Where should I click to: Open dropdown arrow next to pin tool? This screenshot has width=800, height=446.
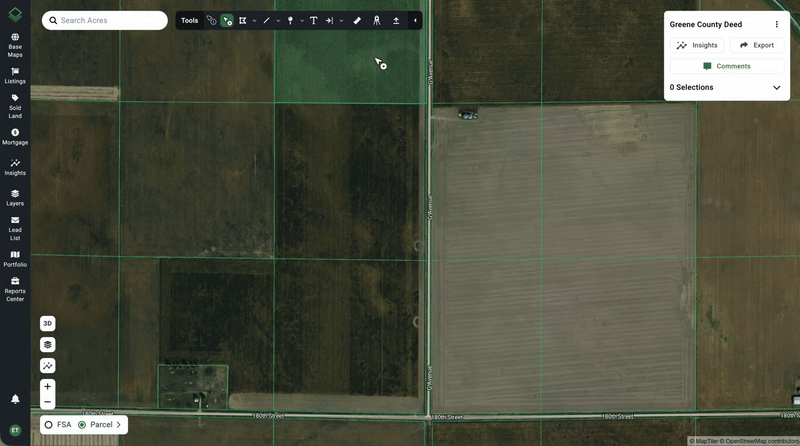(302, 20)
